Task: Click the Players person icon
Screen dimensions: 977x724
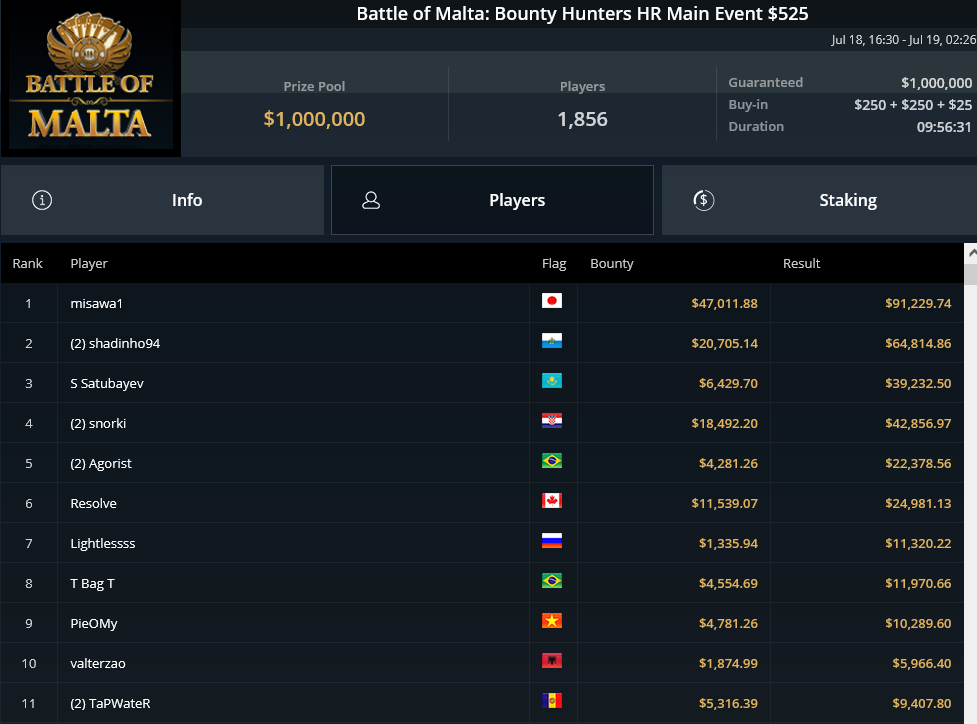Action: pyautogui.click(x=371, y=200)
